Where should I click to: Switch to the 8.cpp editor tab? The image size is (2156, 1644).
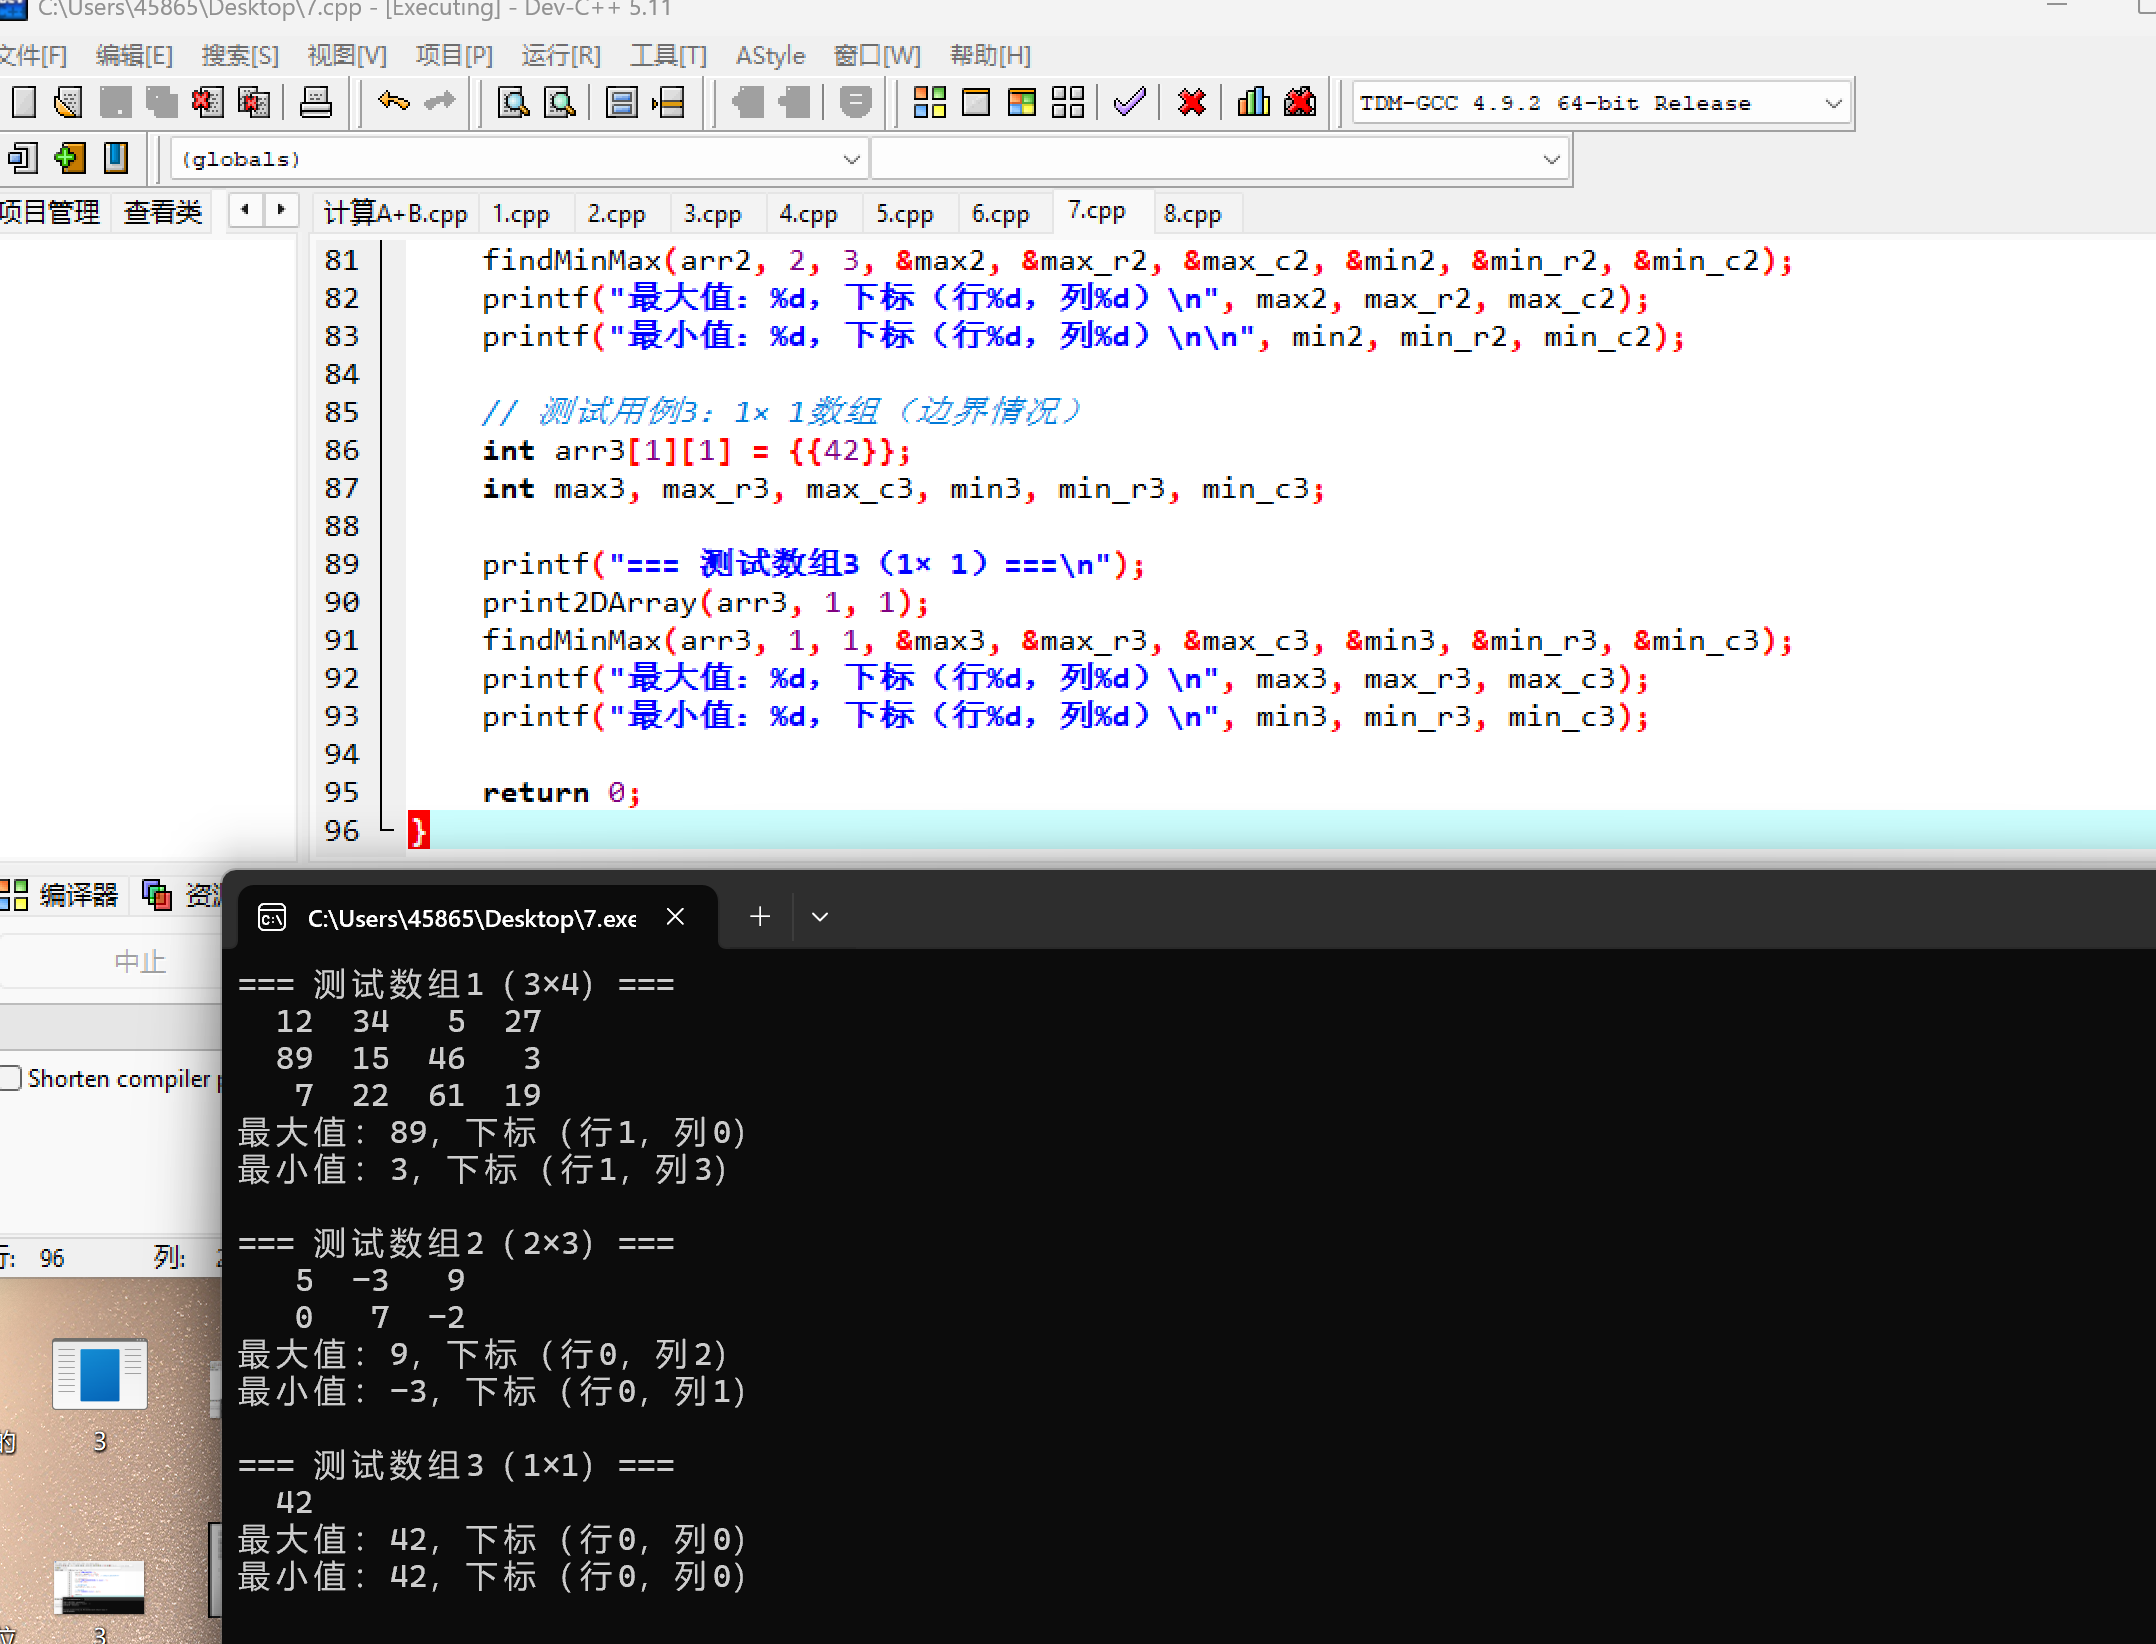1192,214
